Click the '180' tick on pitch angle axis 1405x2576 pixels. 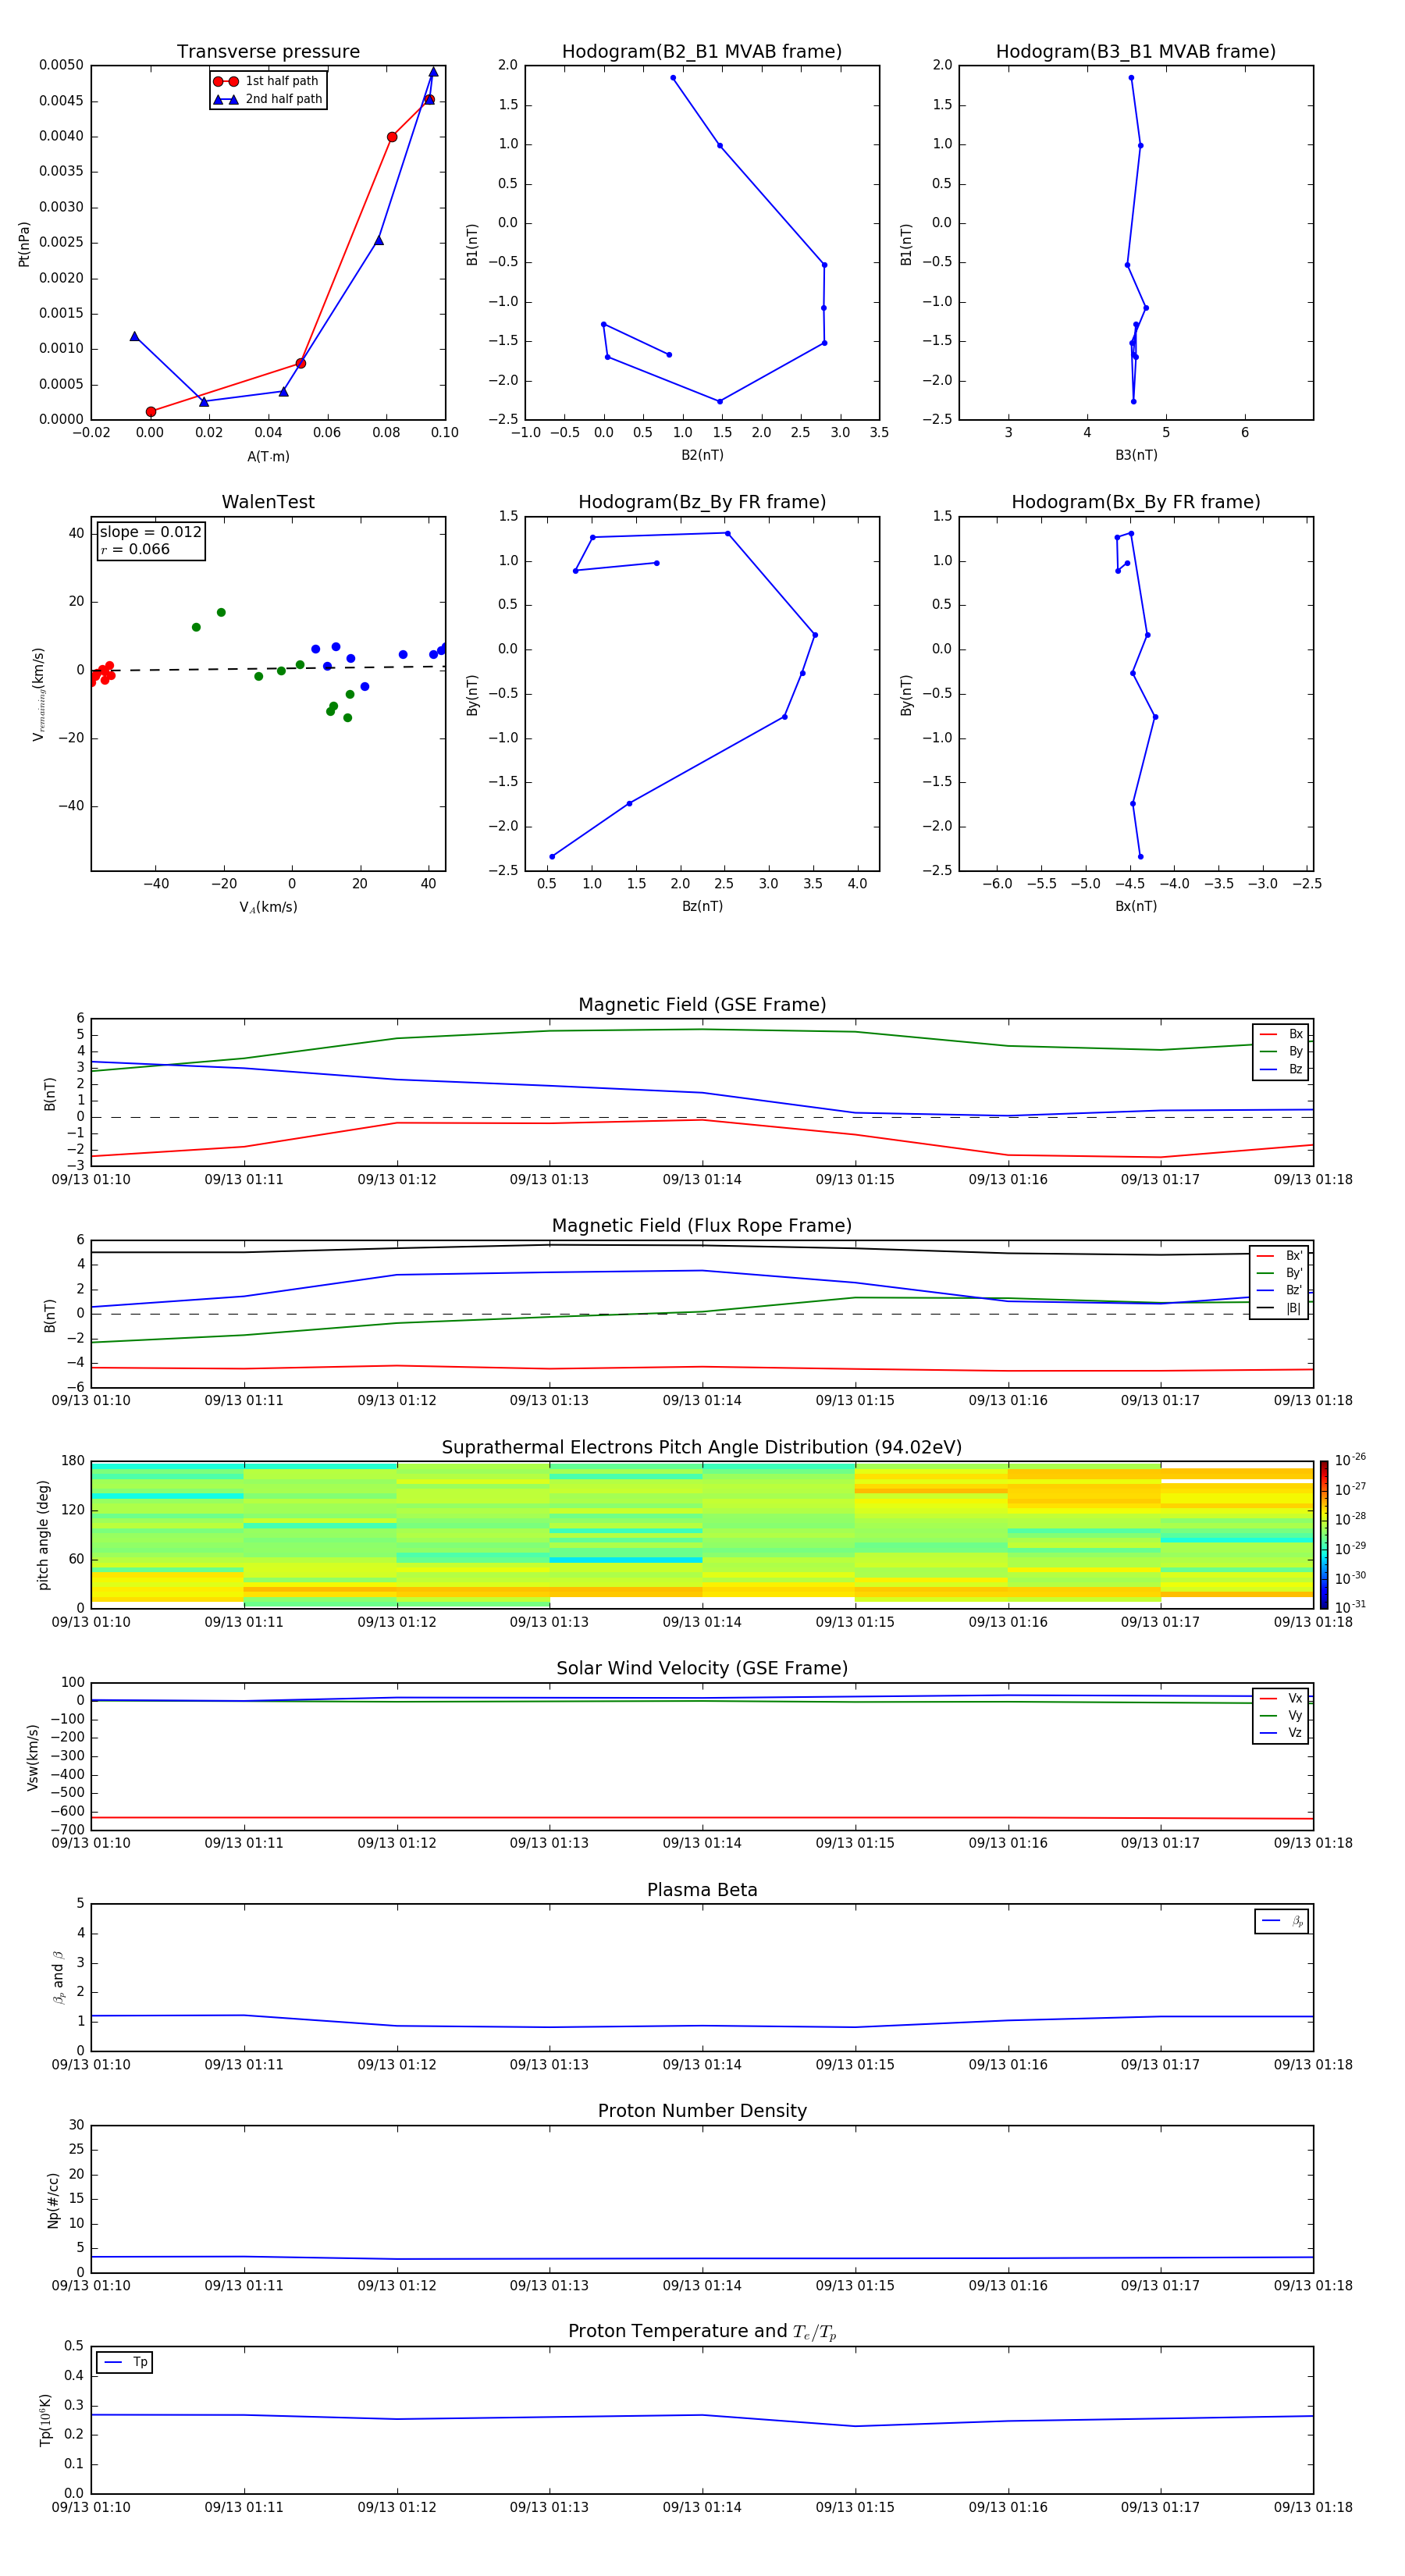coord(73,1461)
